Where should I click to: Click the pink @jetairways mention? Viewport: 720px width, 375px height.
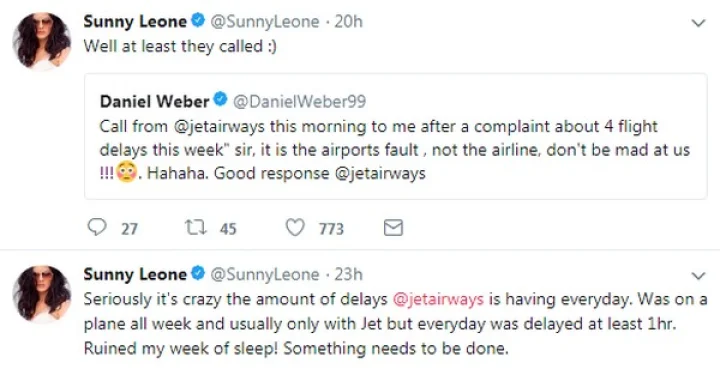pyautogui.click(x=438, y=299)
